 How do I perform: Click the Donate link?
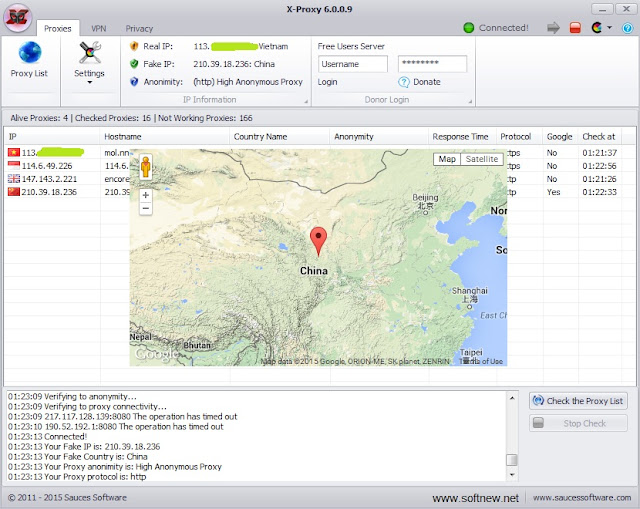click(x=427, y=82)
